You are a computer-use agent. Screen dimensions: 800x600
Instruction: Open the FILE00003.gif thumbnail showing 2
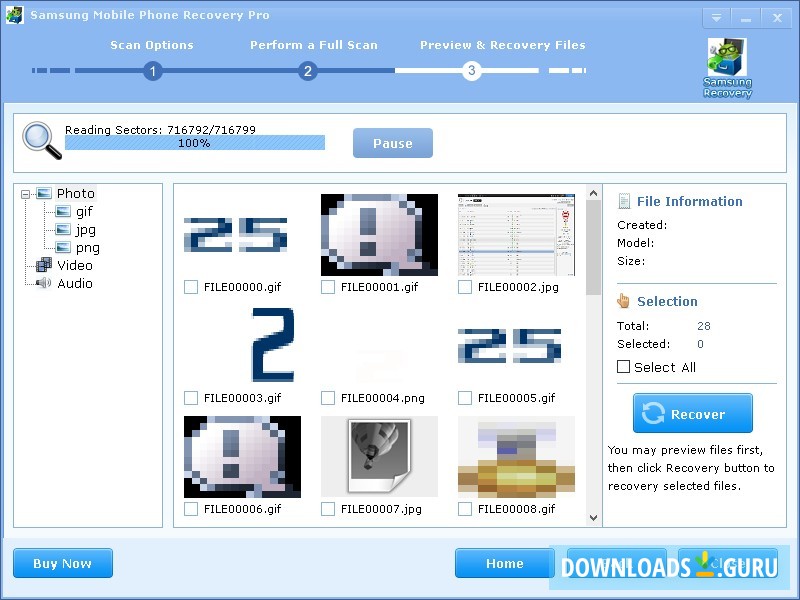point(273,345)
